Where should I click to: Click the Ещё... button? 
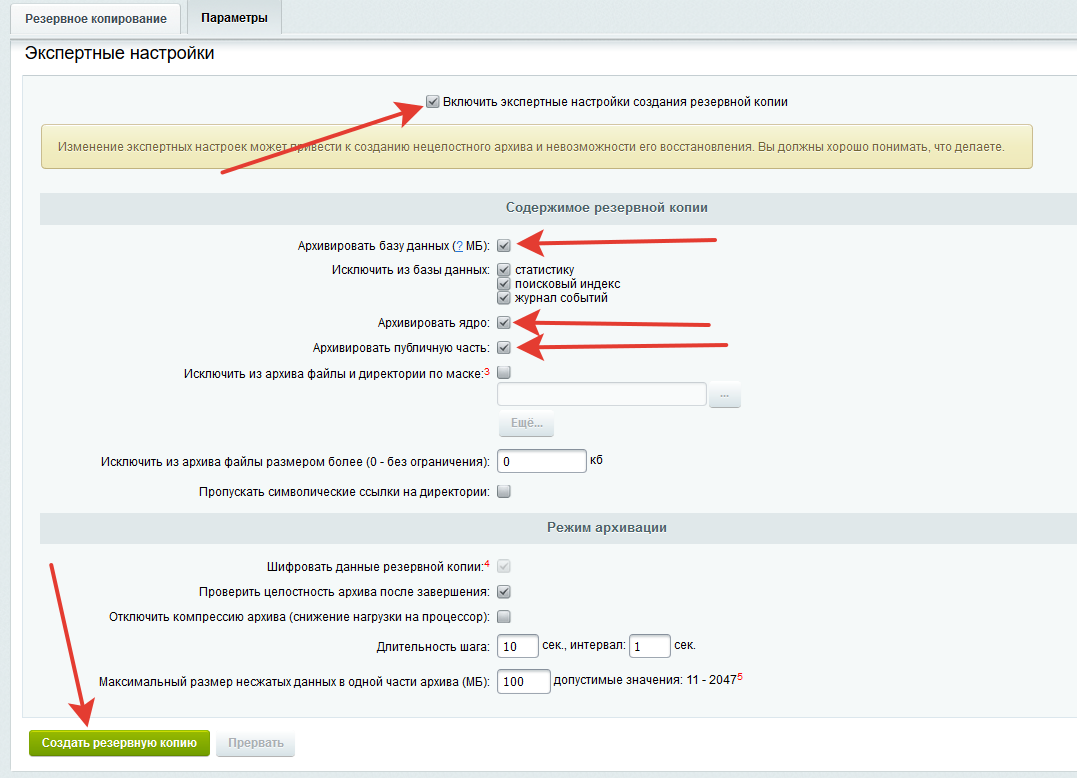pyautogui.click(x=526, y=424)
